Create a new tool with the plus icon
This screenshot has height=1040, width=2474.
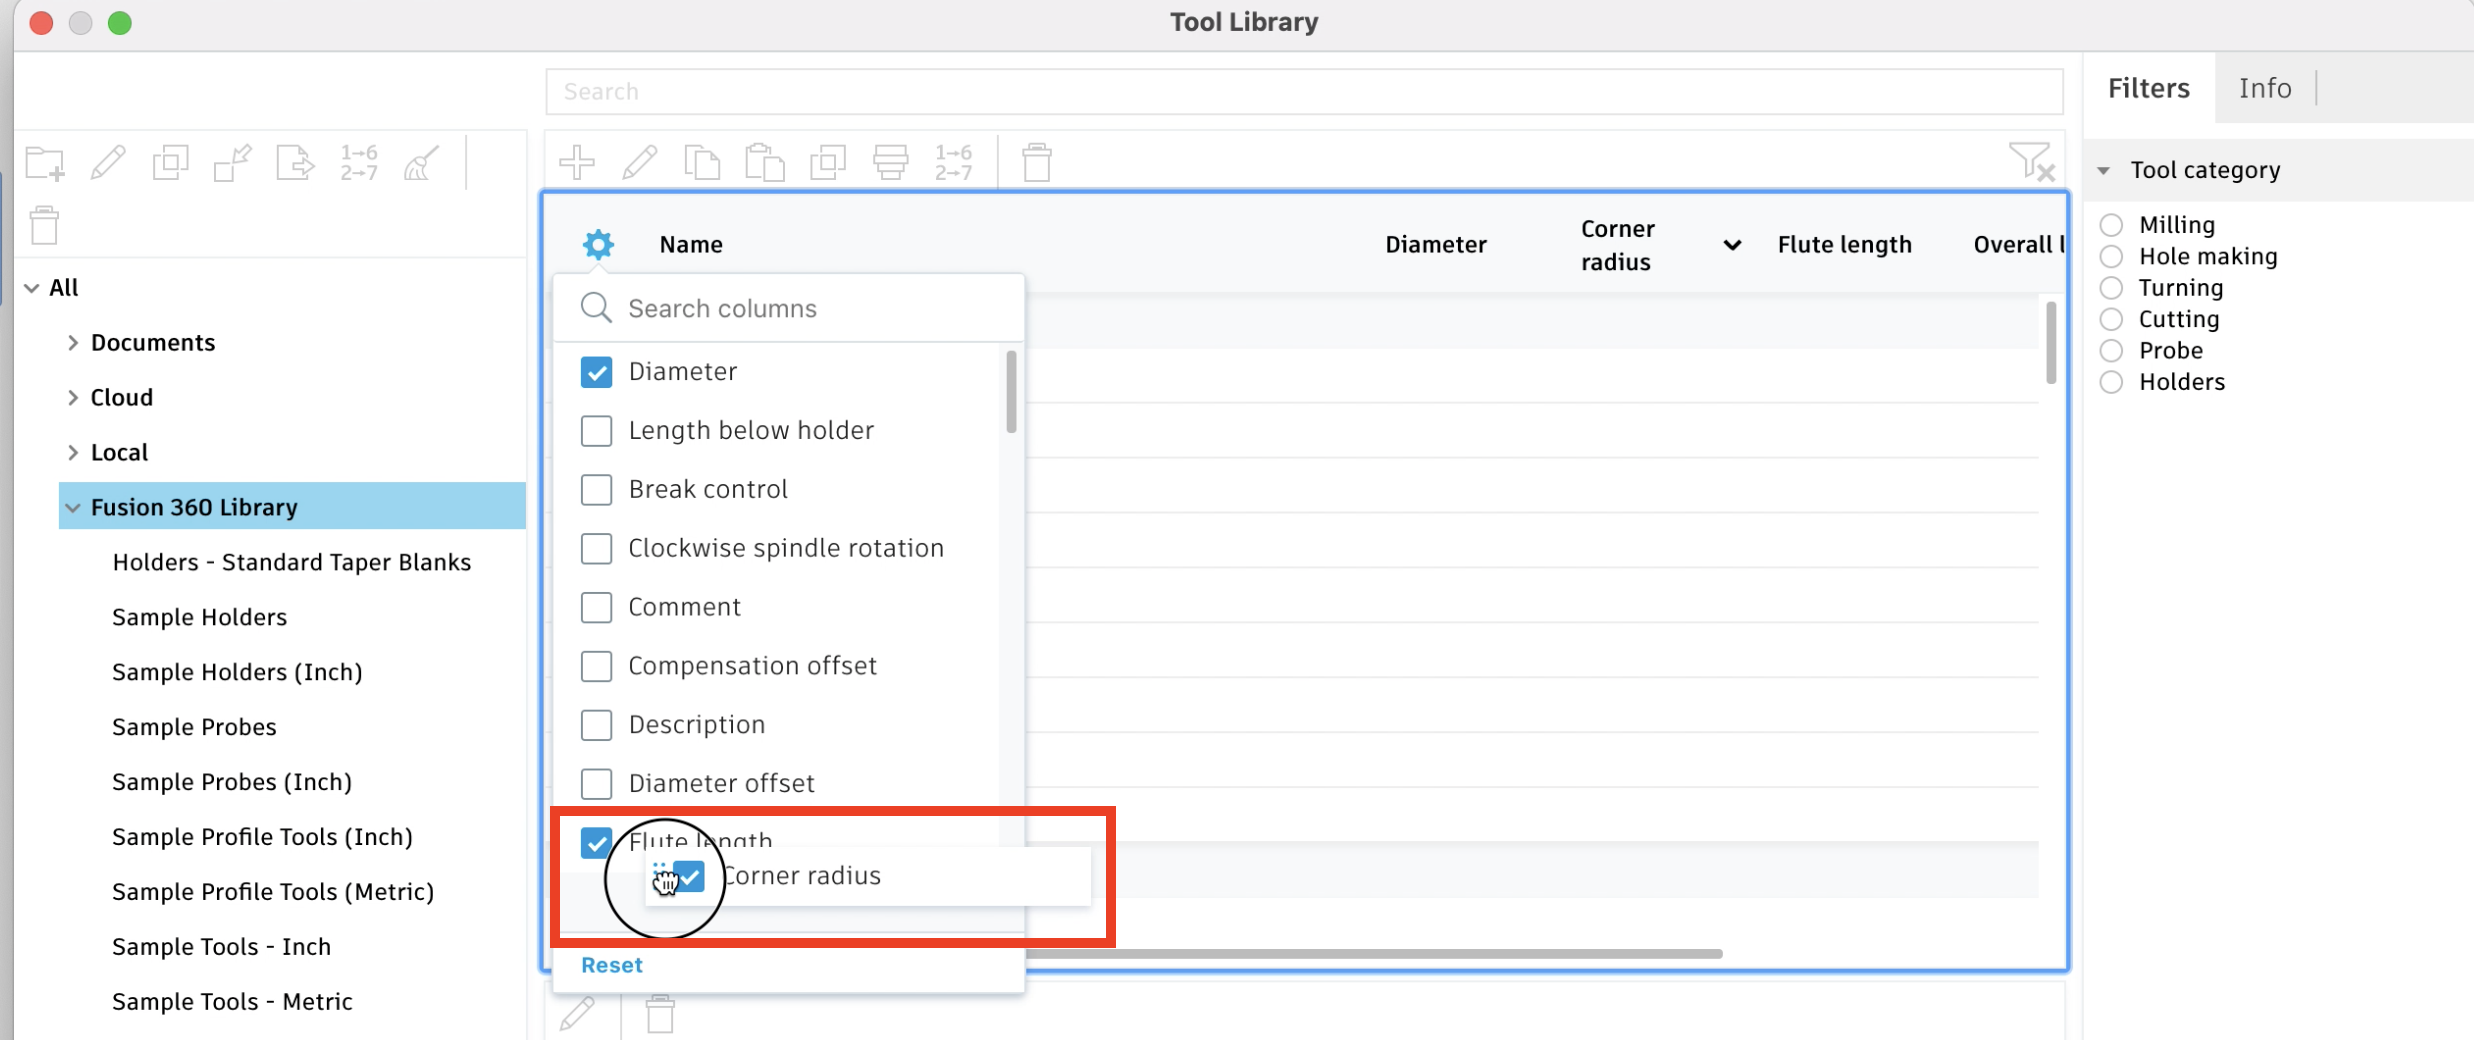[x=578, y=161]
